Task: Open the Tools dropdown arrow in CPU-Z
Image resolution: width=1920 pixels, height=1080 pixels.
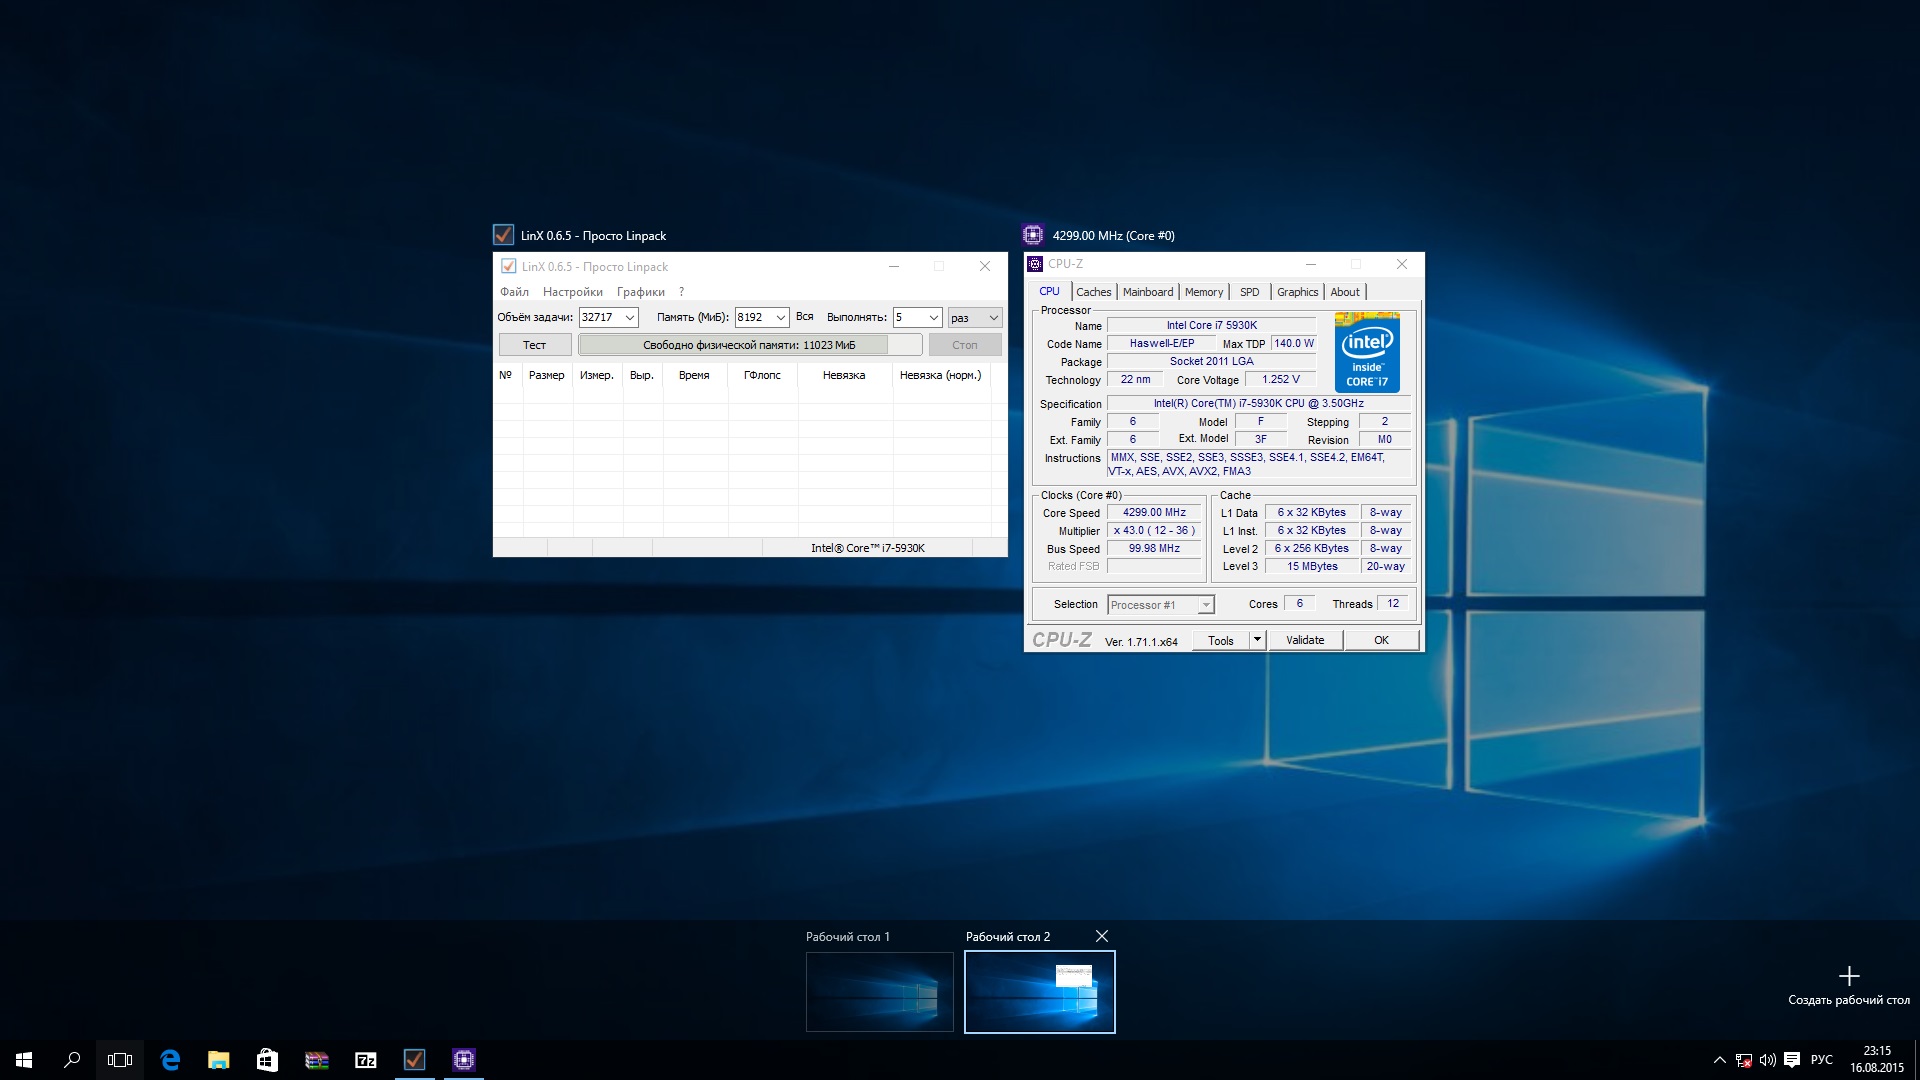Action: tap(1257, 640)
